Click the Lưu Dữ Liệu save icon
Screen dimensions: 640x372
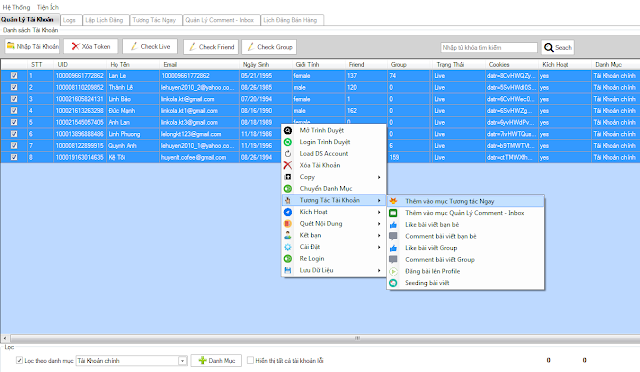(x=288, y=270)
